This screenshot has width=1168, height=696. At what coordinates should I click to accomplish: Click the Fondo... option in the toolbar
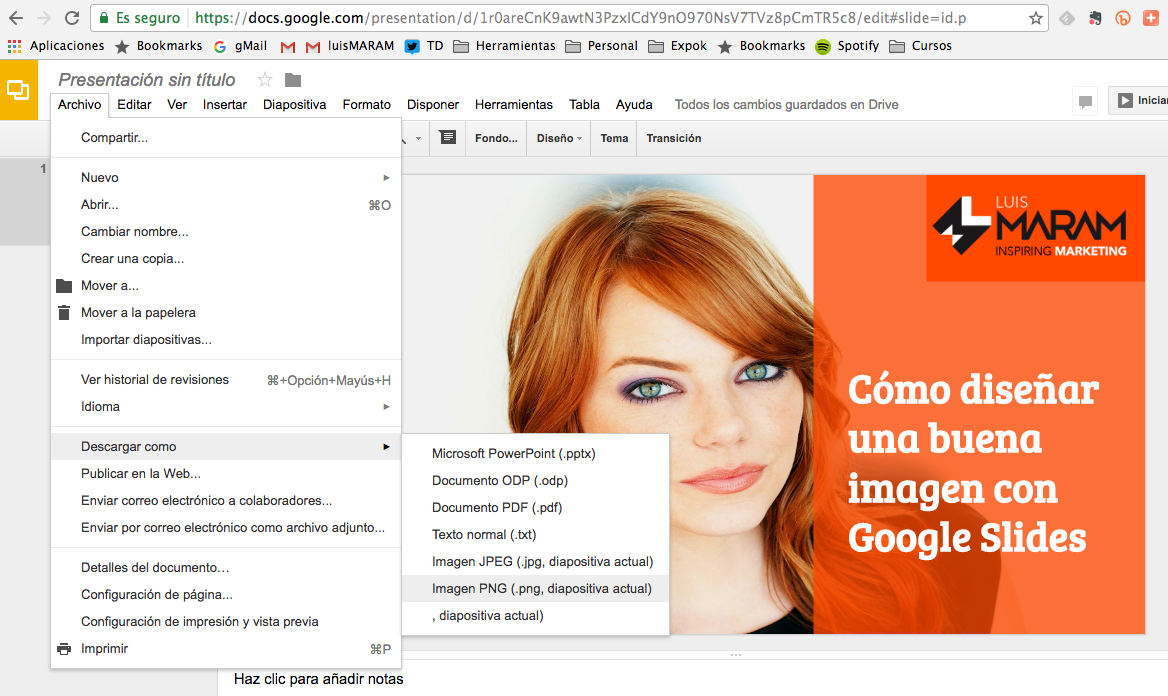coord(495,137)
